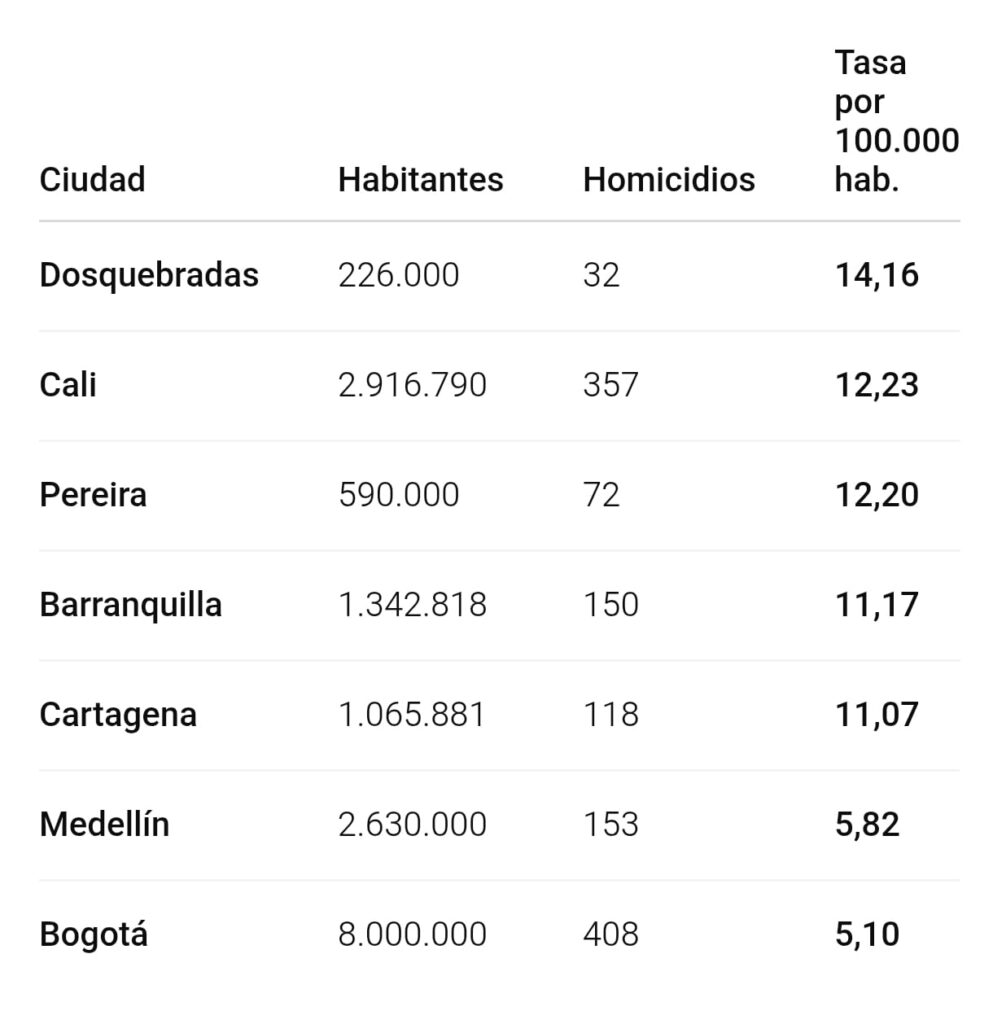Select Cali's homicide count 357

[610, 385]
